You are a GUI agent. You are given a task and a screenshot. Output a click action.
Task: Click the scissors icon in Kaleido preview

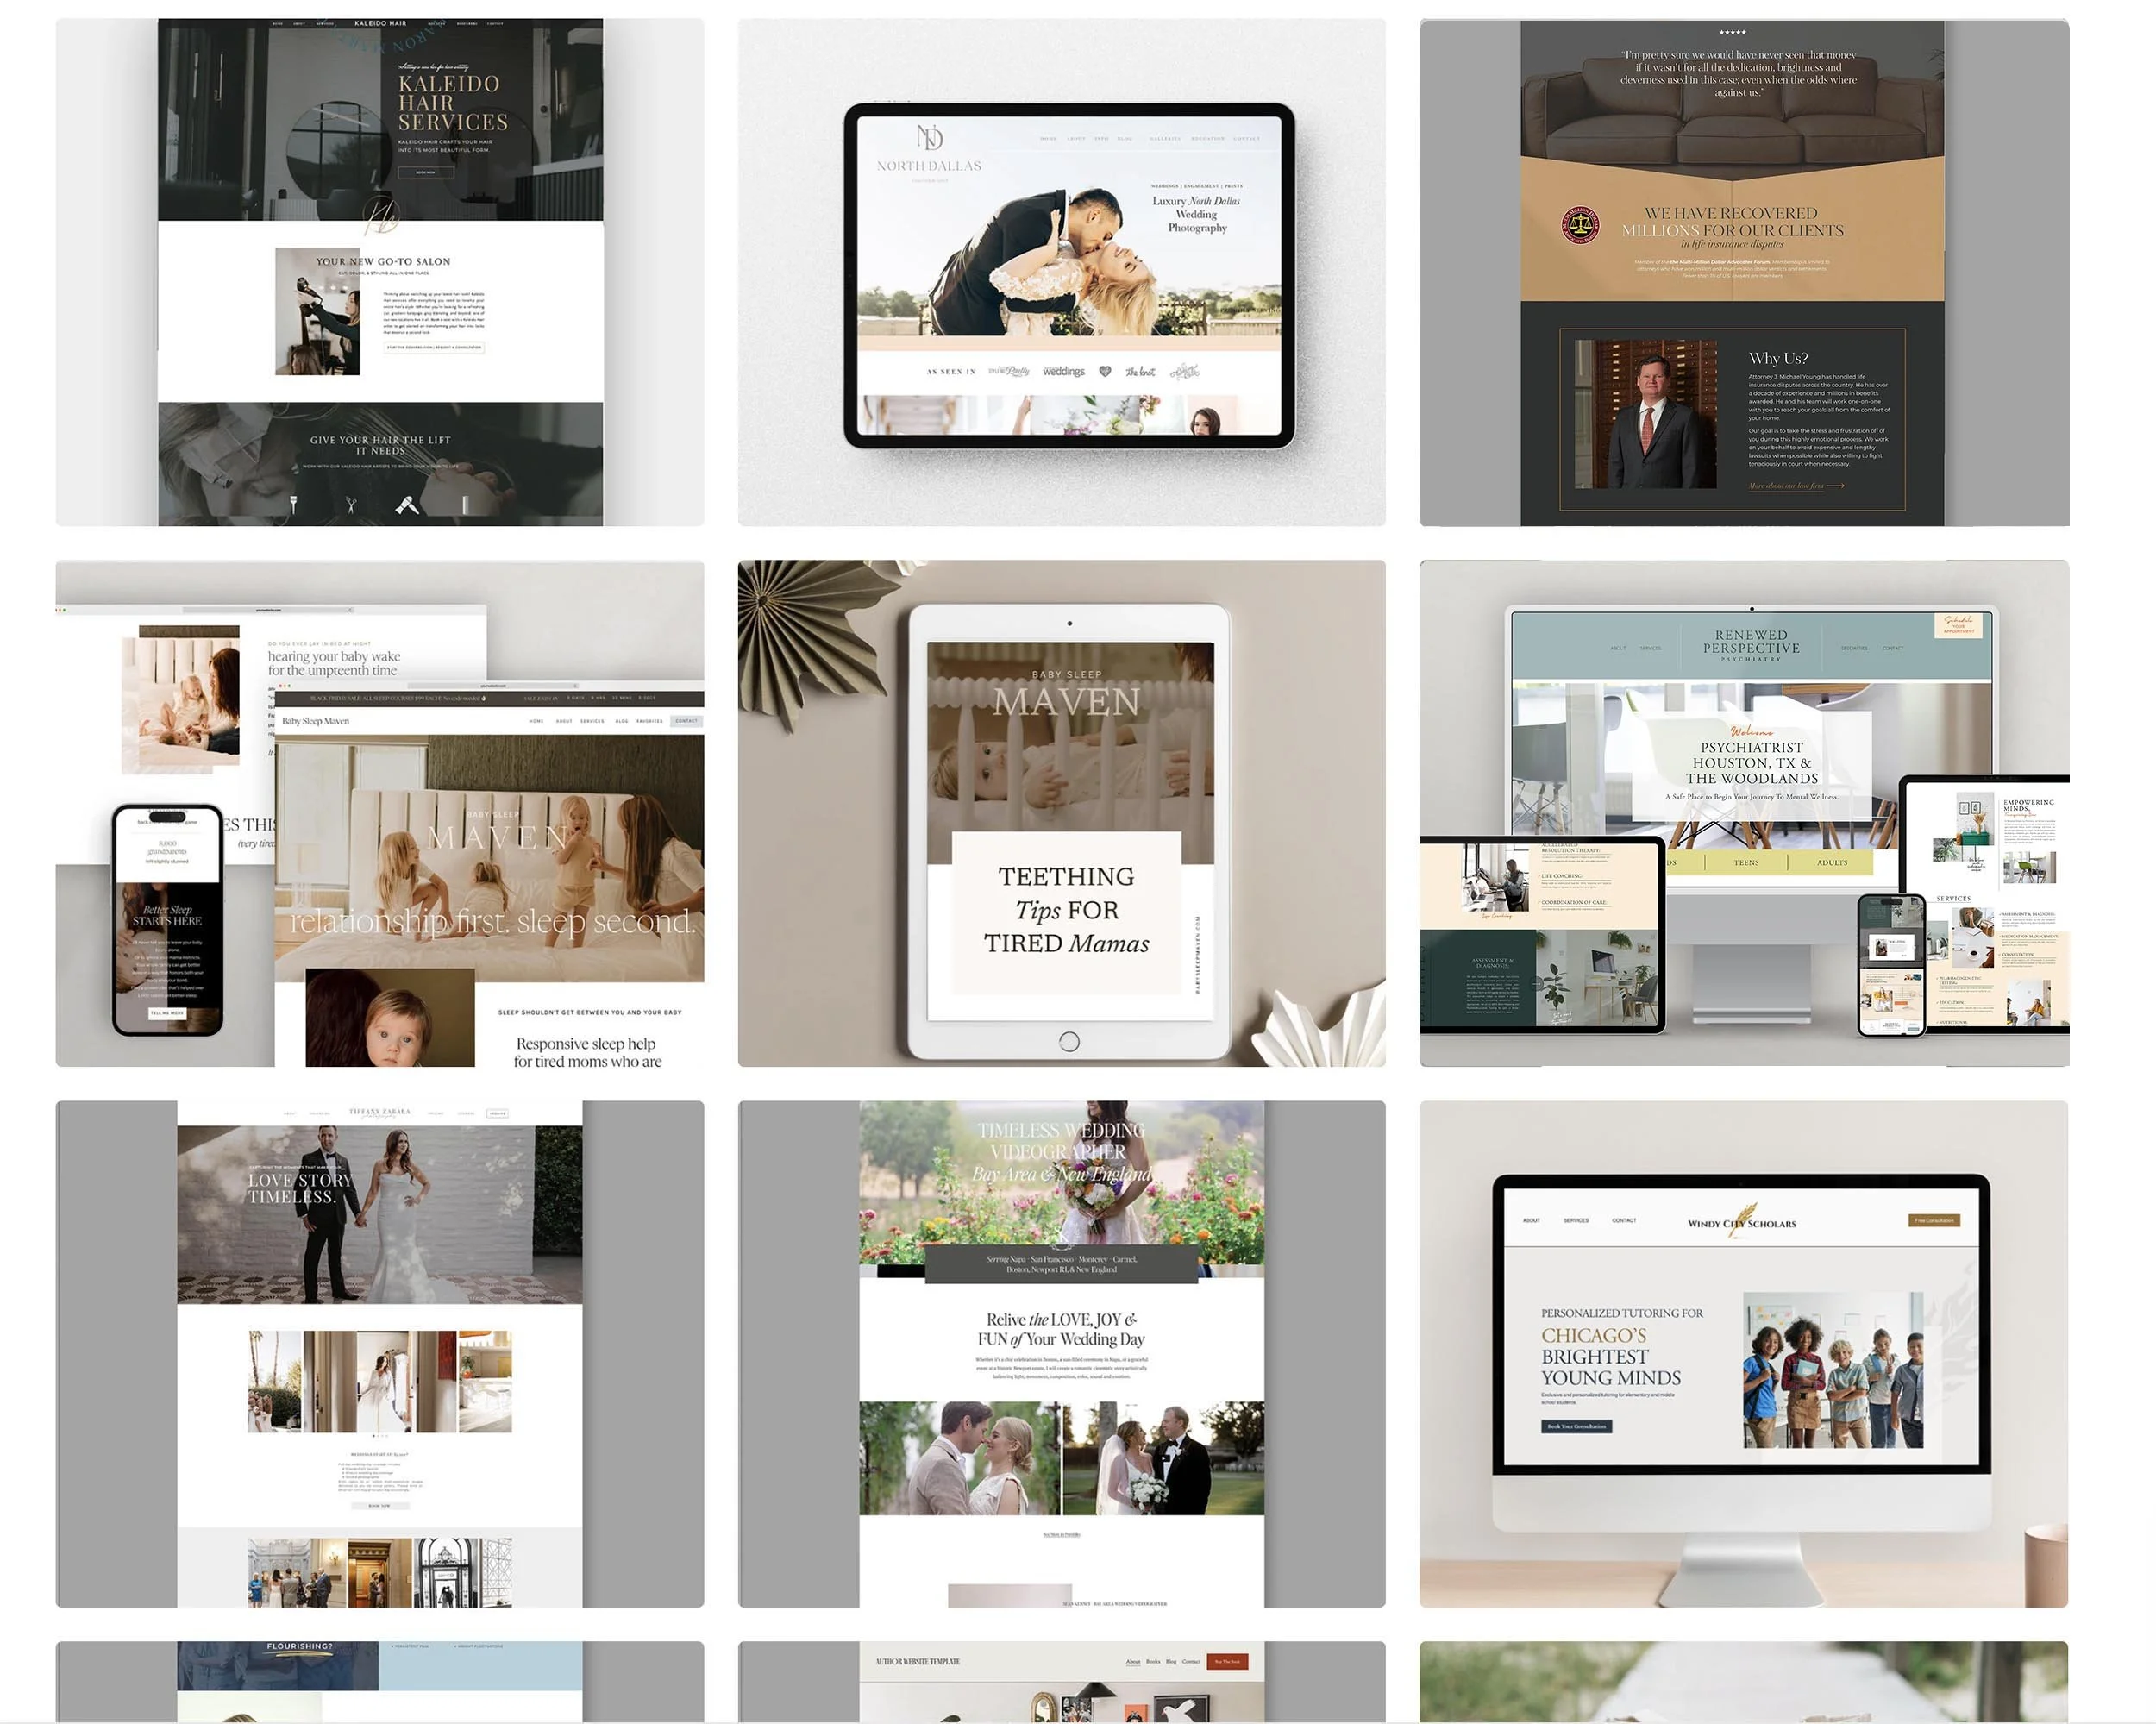click(x=351, y=506)
